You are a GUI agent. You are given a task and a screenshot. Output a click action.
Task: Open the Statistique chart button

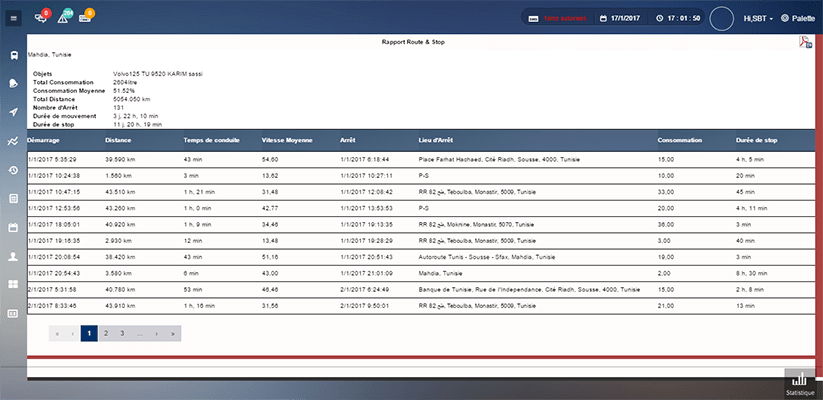point(800,384)
